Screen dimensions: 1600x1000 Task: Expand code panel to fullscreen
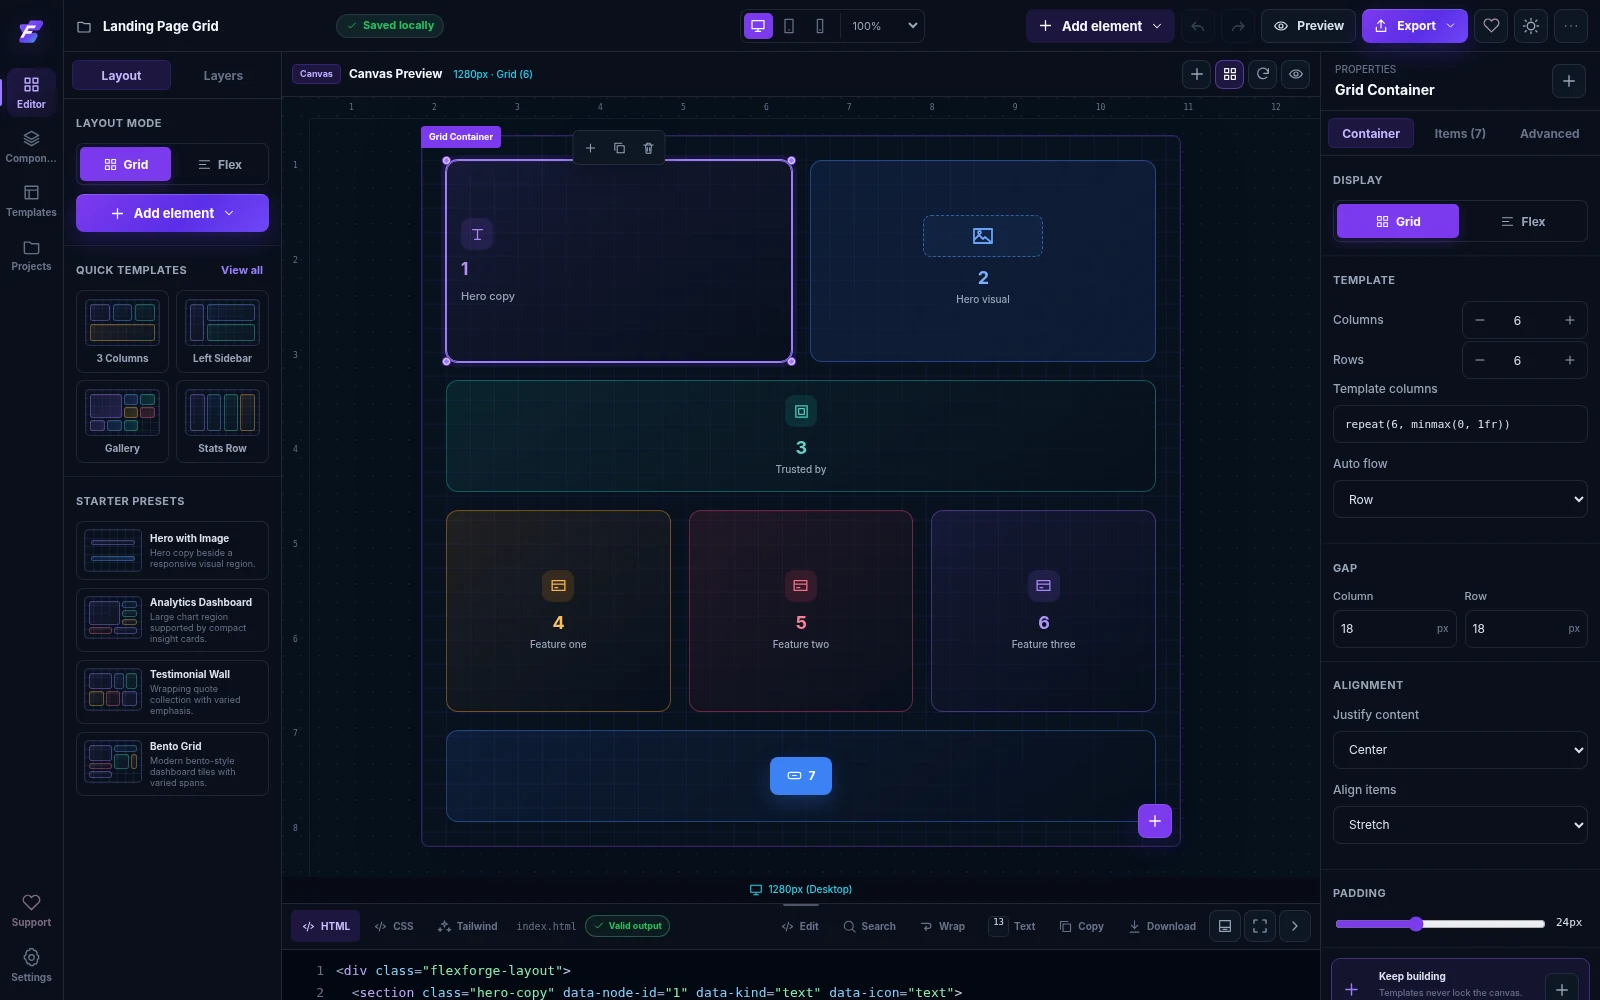point(1260,926)
